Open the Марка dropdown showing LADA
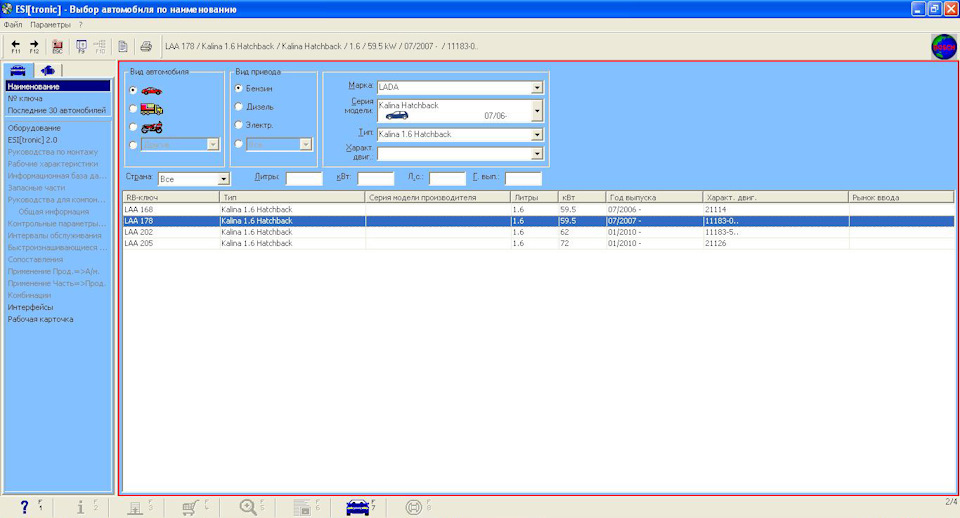960x518 pixels. [x=537, y=88]
